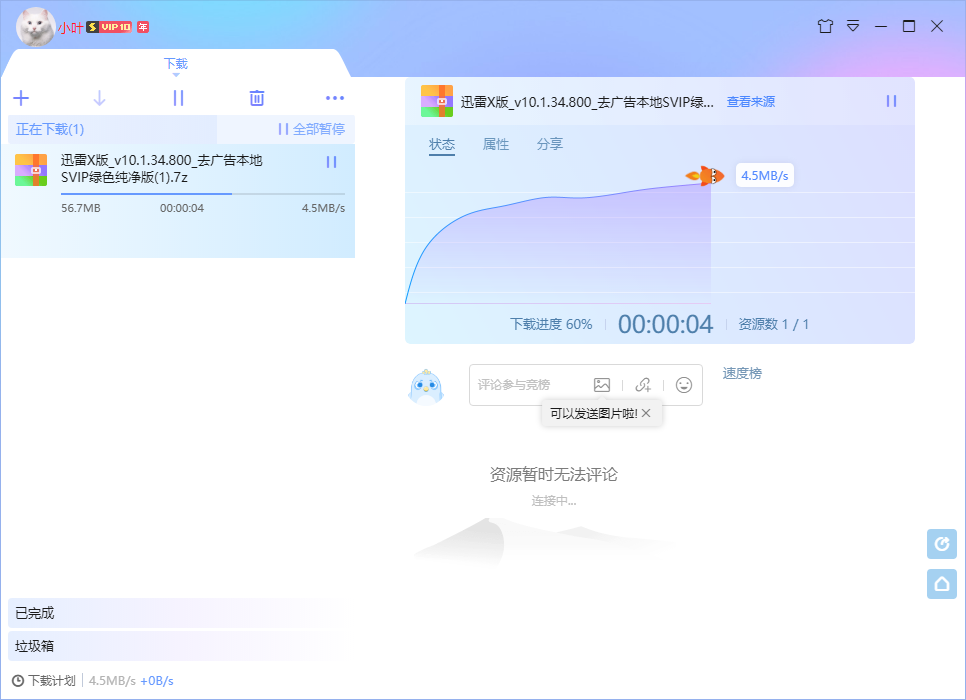Image resolution: width=966 pixels, height=700 pixels.
Task: Open the emoji smiley picker
Action: coord(684,385)
